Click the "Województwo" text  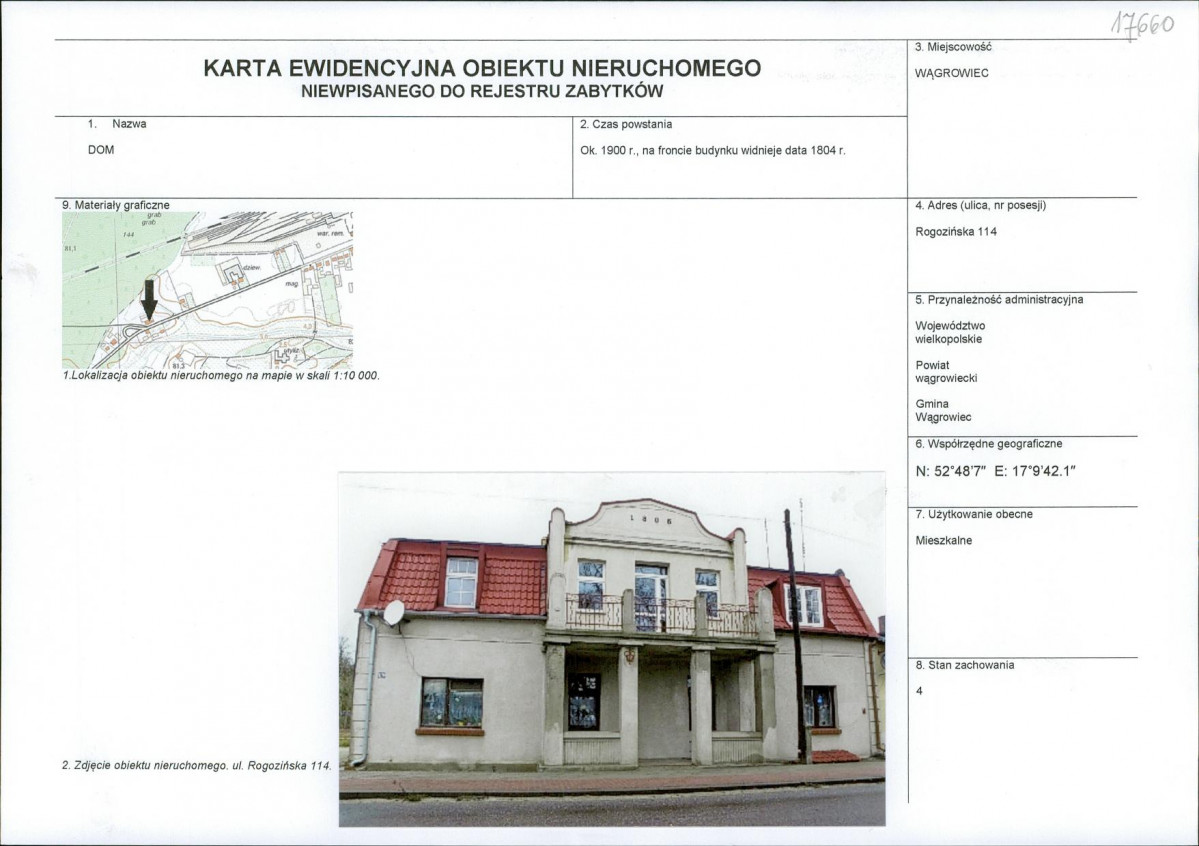tap(950, 326)
